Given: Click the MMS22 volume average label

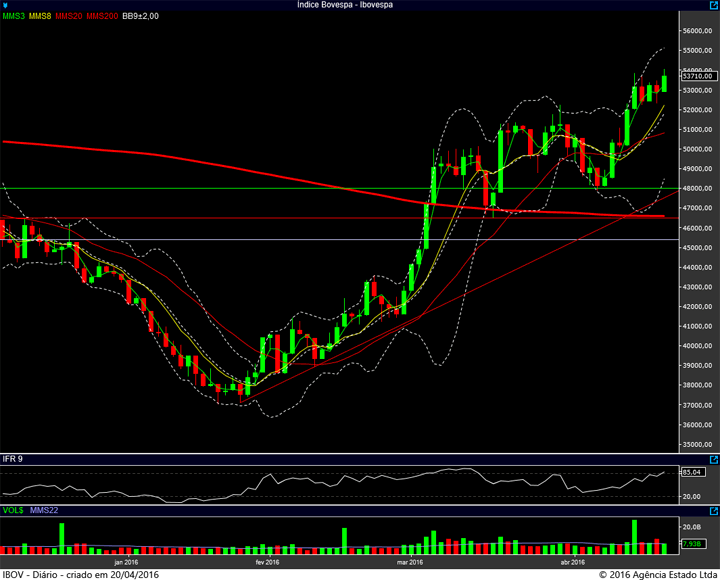Looking at the screenshot, I should [44, 510].
